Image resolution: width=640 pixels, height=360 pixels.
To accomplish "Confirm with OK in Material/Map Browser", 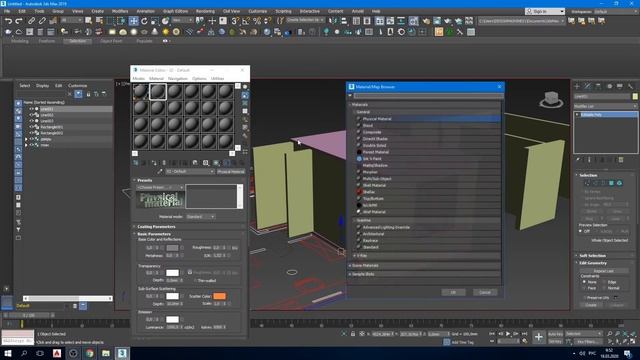I will [453, 292].
